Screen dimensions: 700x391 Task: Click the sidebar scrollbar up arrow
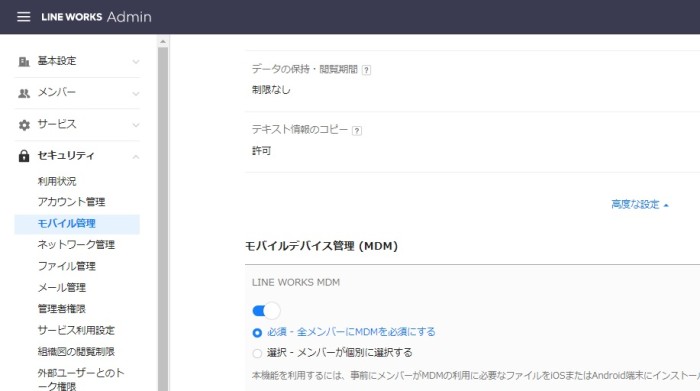(163, 42)
